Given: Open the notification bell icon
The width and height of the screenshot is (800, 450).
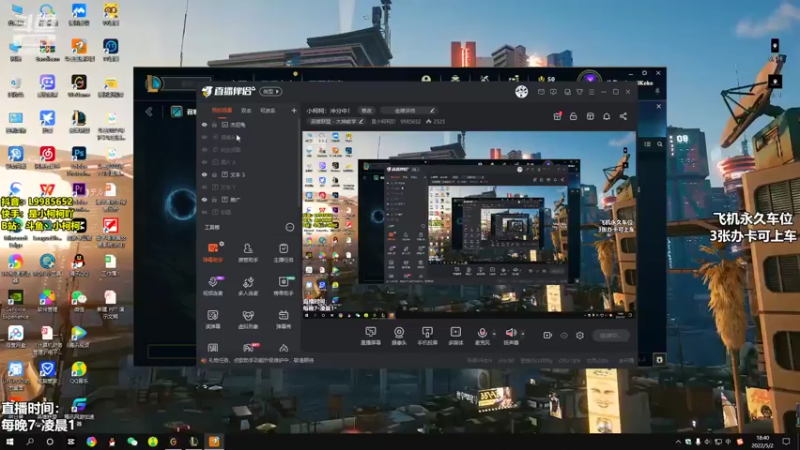Looking at the screenshot, I should tap(607, 116).
